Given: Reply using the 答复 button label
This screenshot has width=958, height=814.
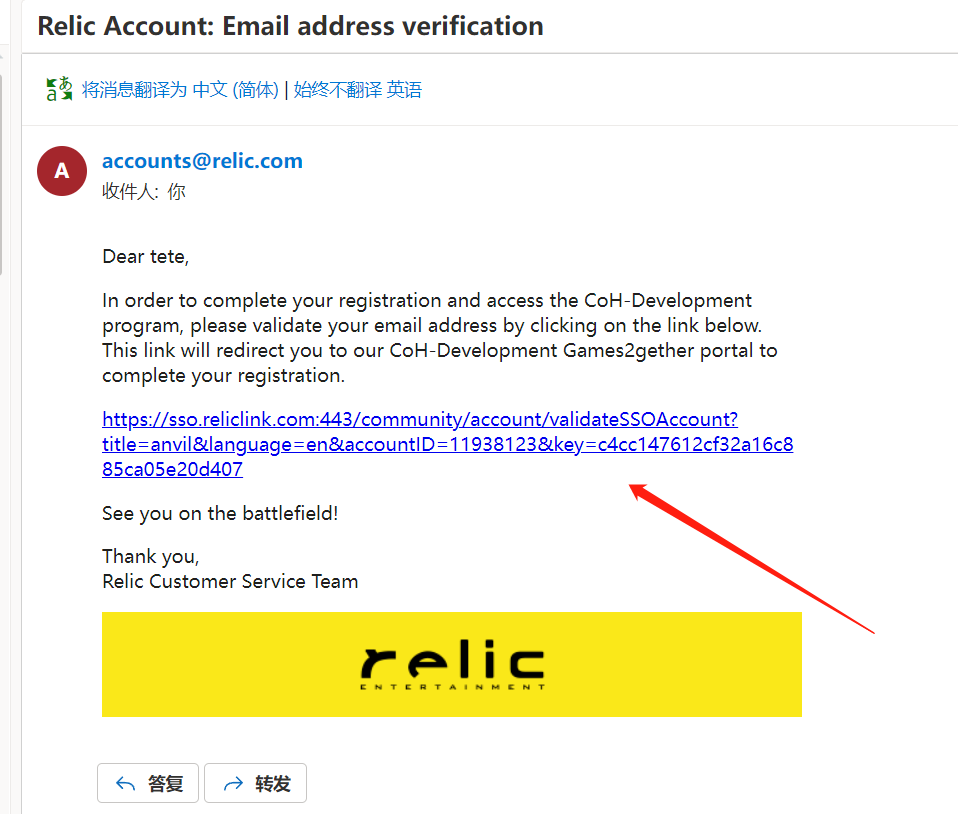Looking at the screenshot, I should [x=166, y=783].
